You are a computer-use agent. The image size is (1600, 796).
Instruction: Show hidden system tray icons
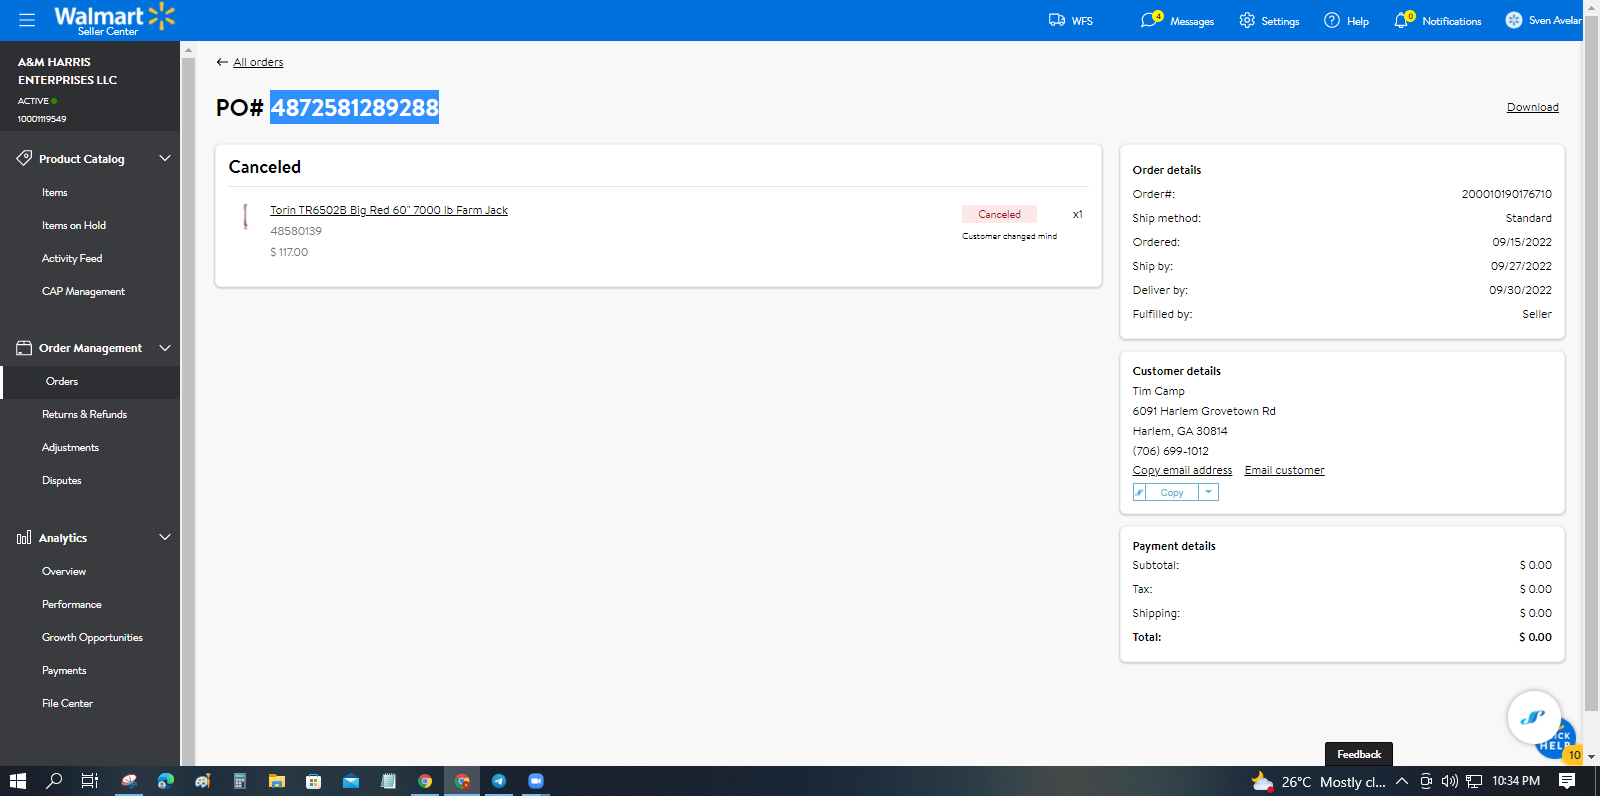click(1402, 781)
